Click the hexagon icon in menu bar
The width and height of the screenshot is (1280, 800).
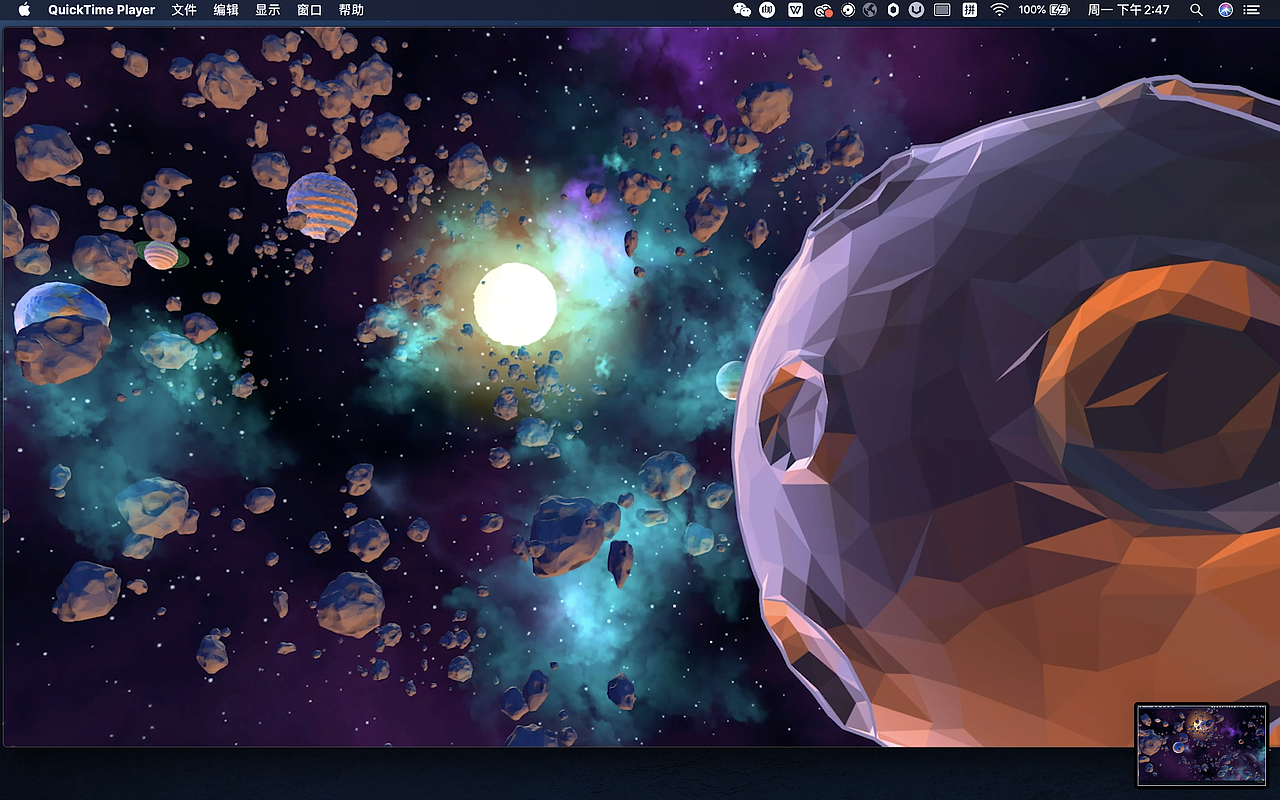click(893, 10)
